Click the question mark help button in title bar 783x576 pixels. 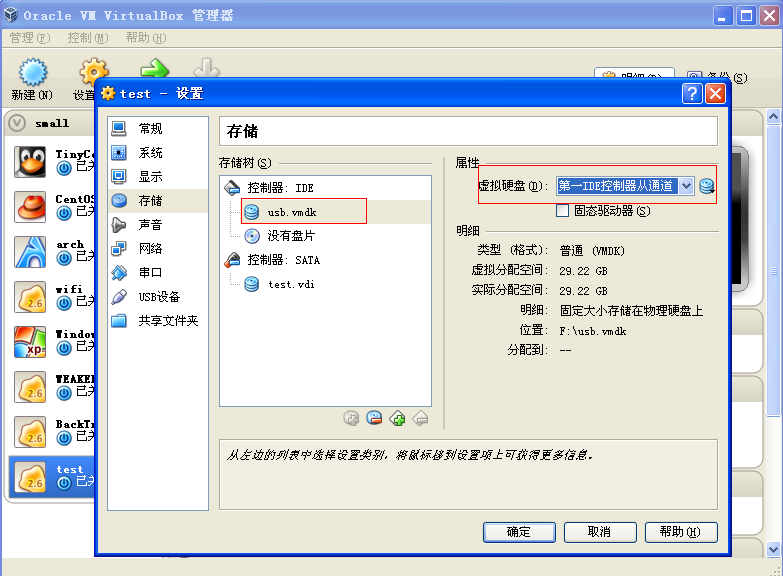click(692, 93)
